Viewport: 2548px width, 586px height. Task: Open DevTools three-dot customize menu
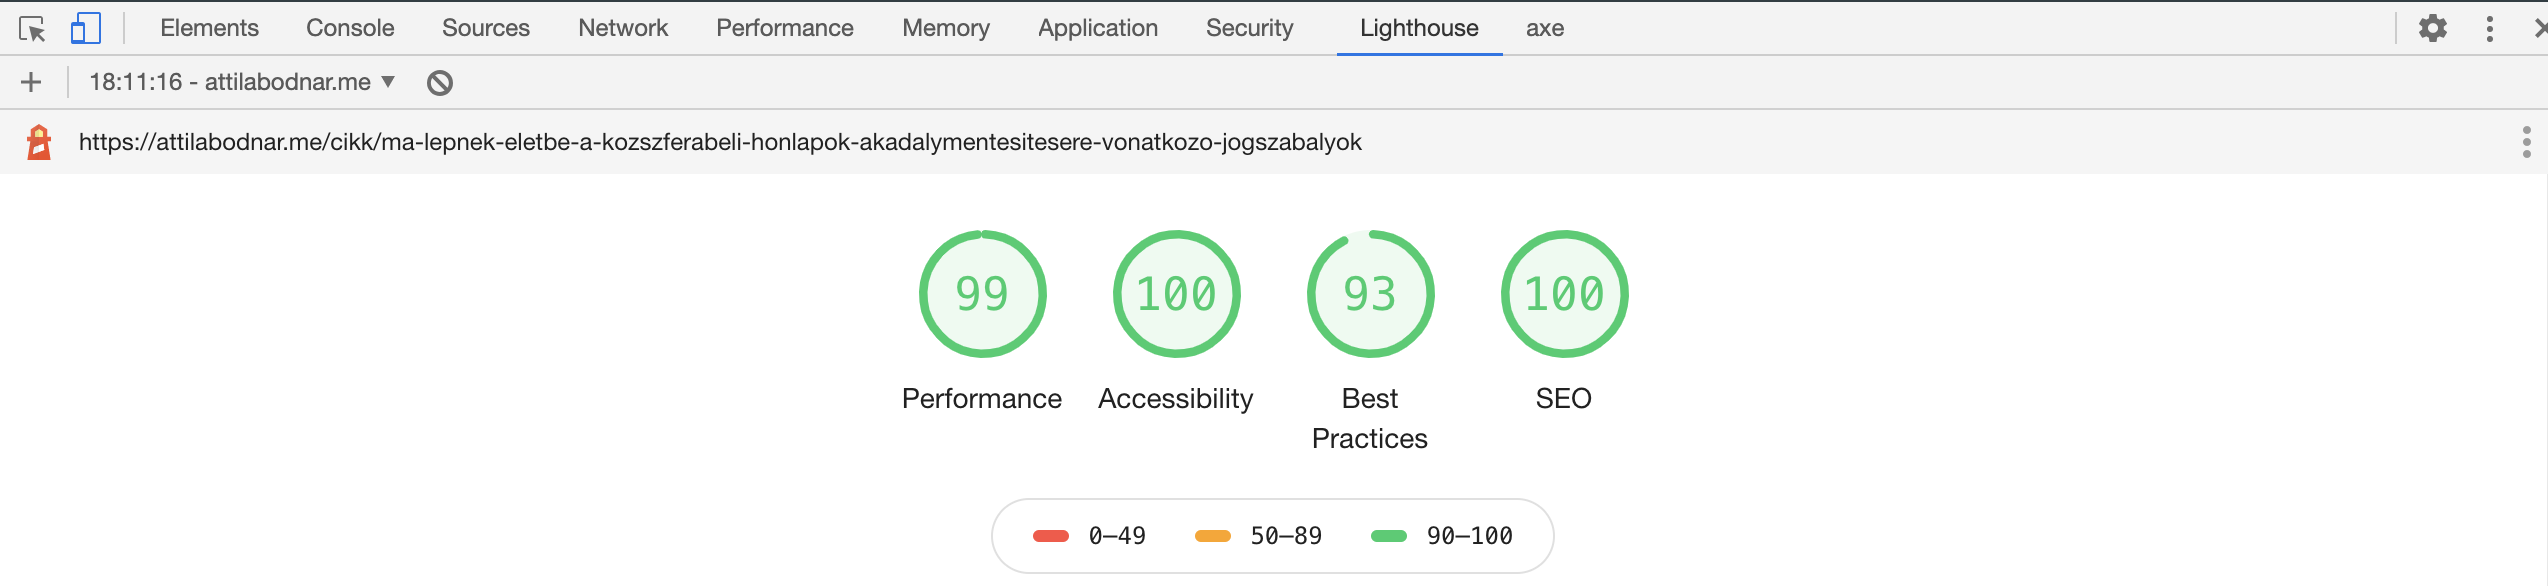click(x=2490, y=28)
